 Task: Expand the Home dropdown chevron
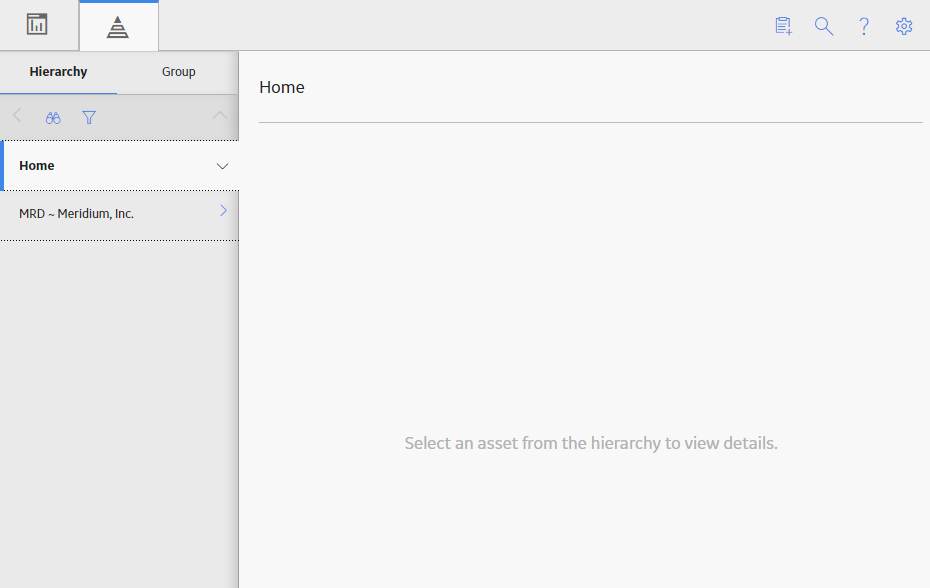(222, 166)
